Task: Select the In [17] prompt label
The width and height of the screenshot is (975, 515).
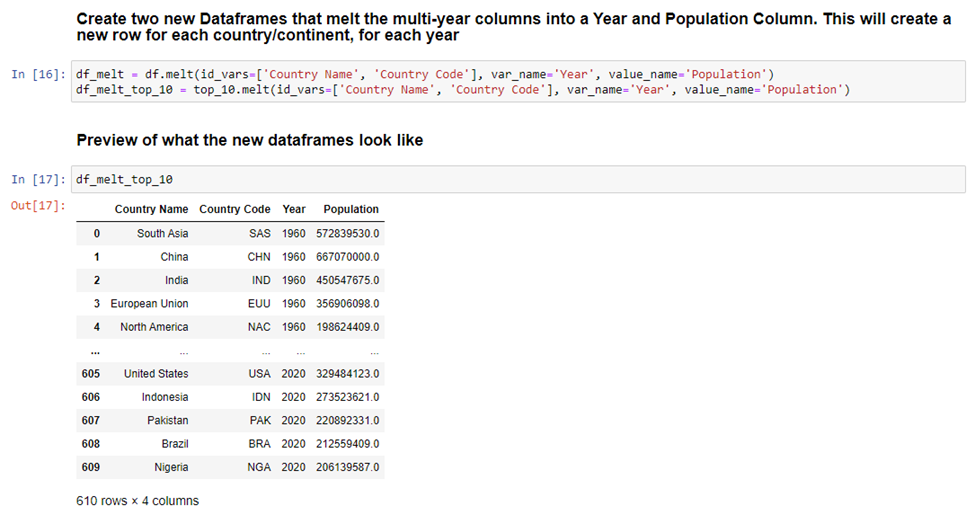Action: coord(39,179)
